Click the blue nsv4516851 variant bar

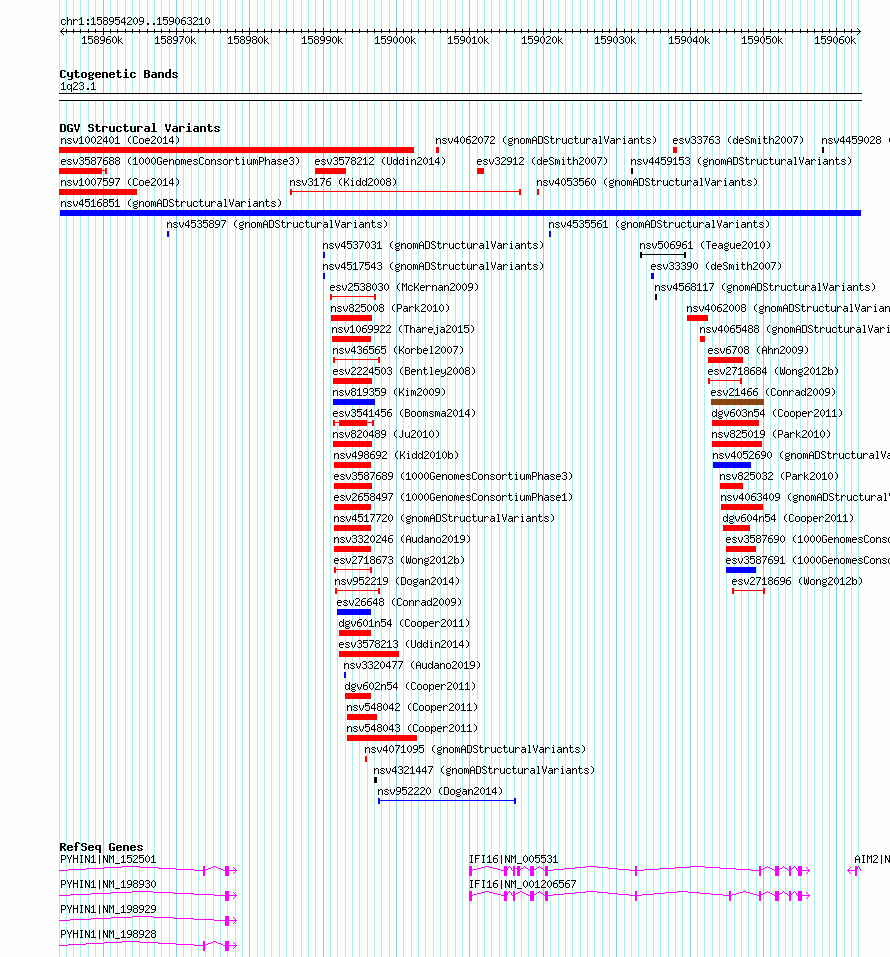[460, 213]
